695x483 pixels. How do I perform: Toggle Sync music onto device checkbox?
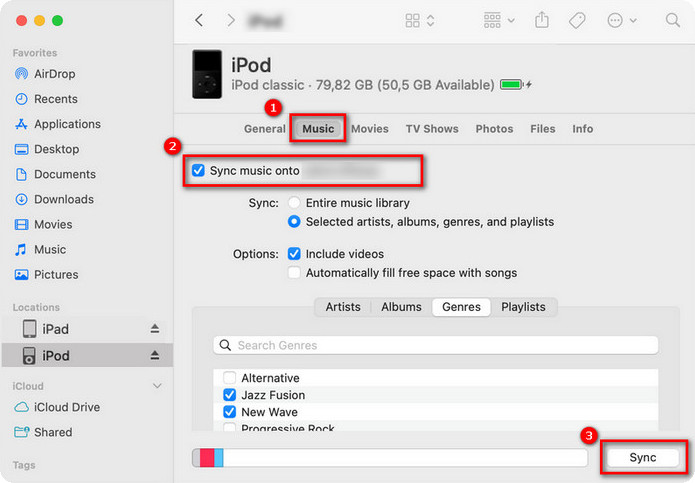198,170
